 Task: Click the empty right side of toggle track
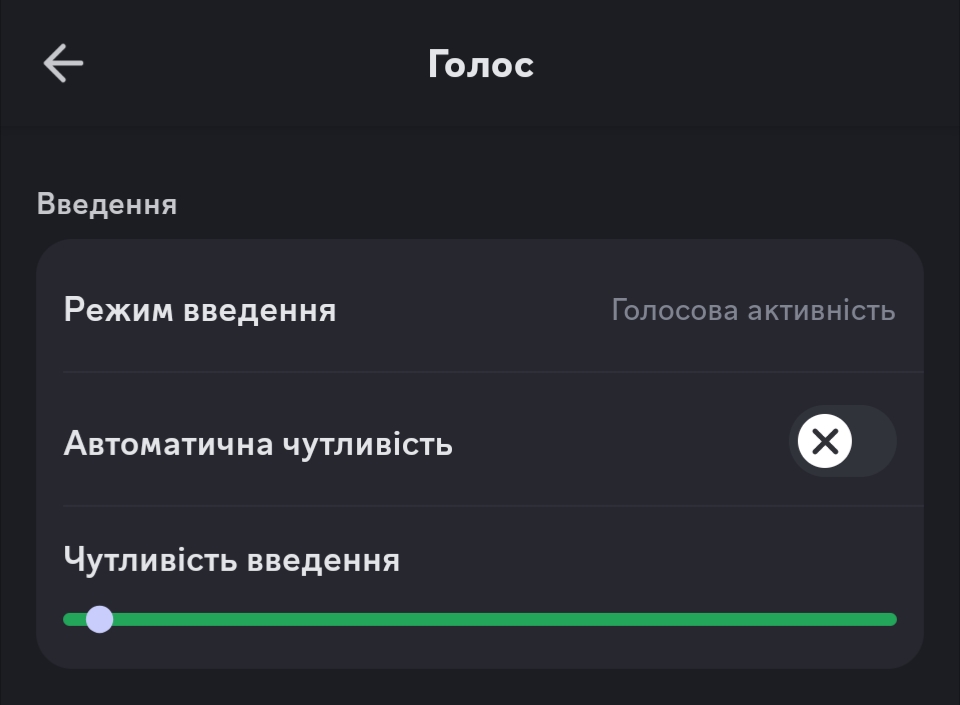873,441
